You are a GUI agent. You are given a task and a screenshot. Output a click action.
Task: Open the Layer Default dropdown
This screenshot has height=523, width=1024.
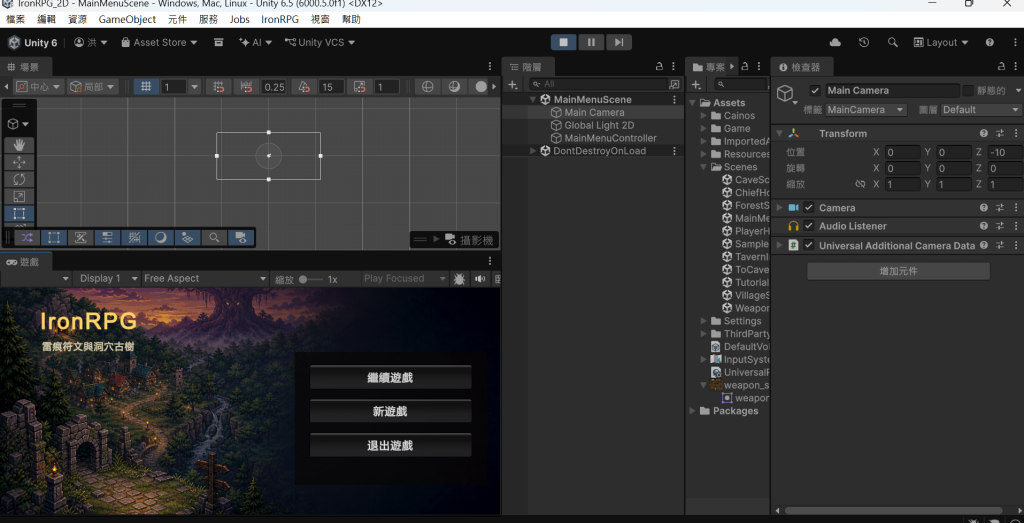981,110
